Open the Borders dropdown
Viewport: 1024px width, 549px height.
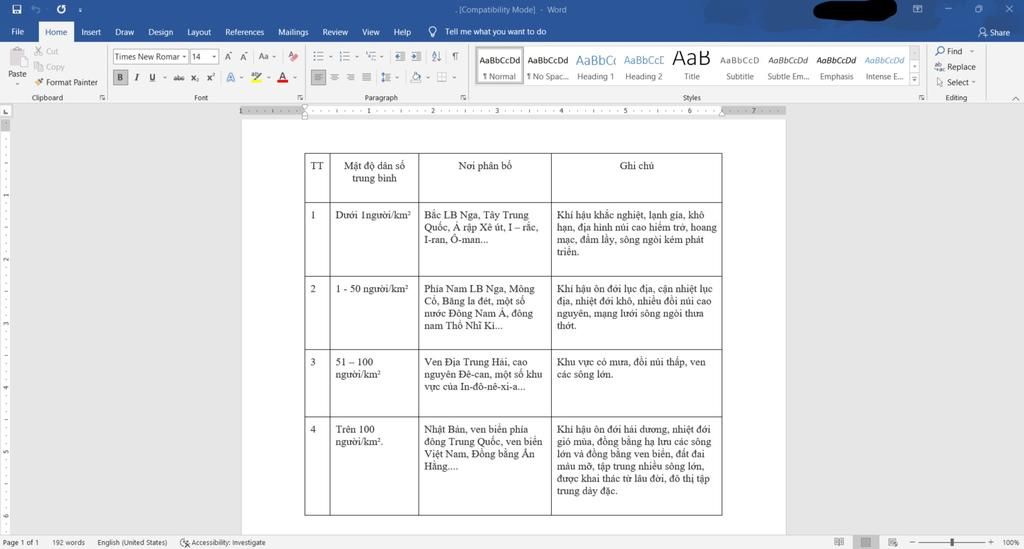tap(454, 78)
